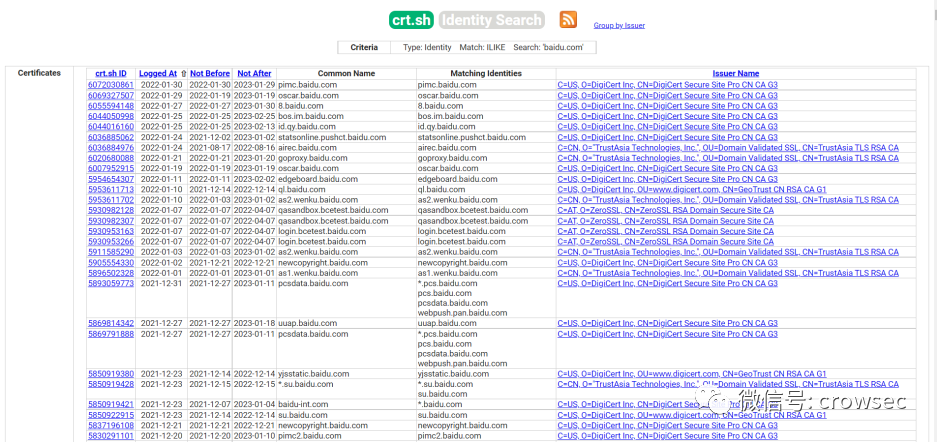
Task: Select the Matching Identities column header
Action: [x=486, y=73]
